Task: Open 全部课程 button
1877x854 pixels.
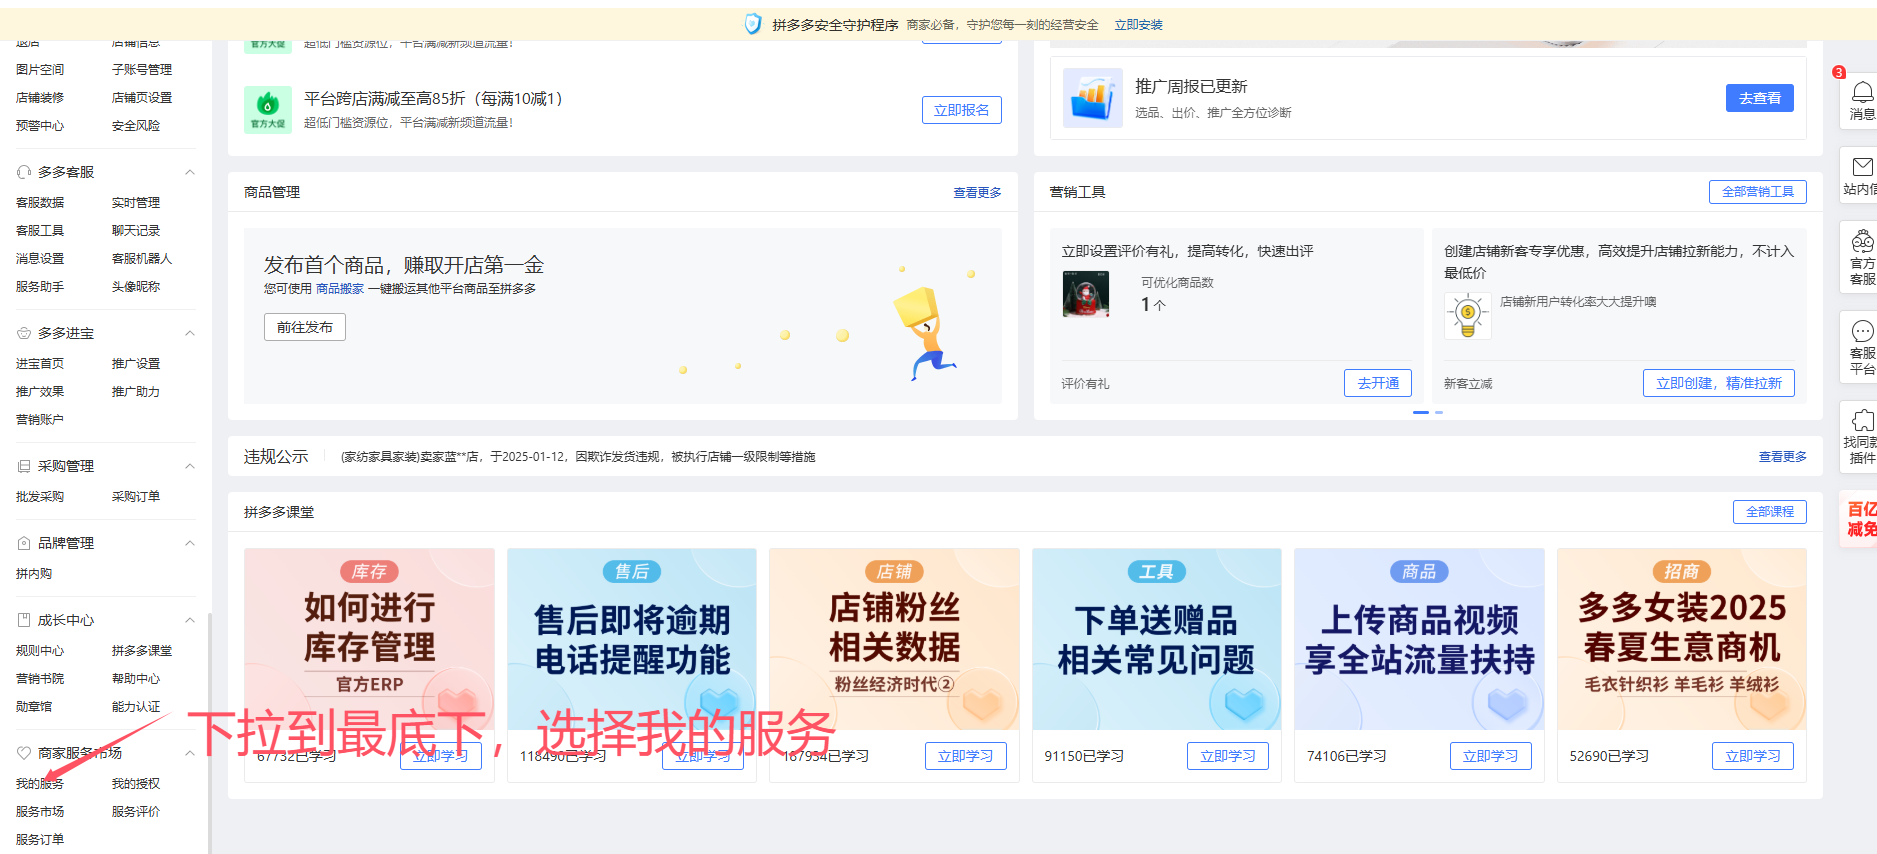Action: tap(1769, 512)
